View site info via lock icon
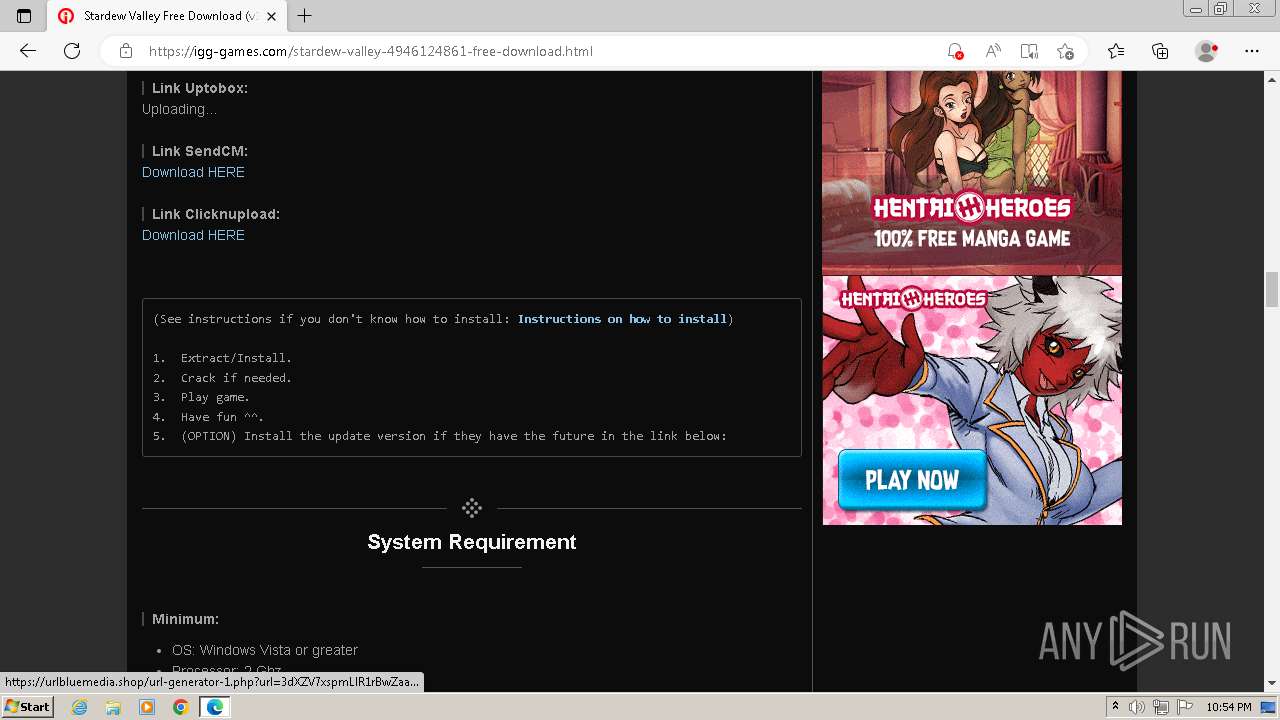 (x=126, y=51)
